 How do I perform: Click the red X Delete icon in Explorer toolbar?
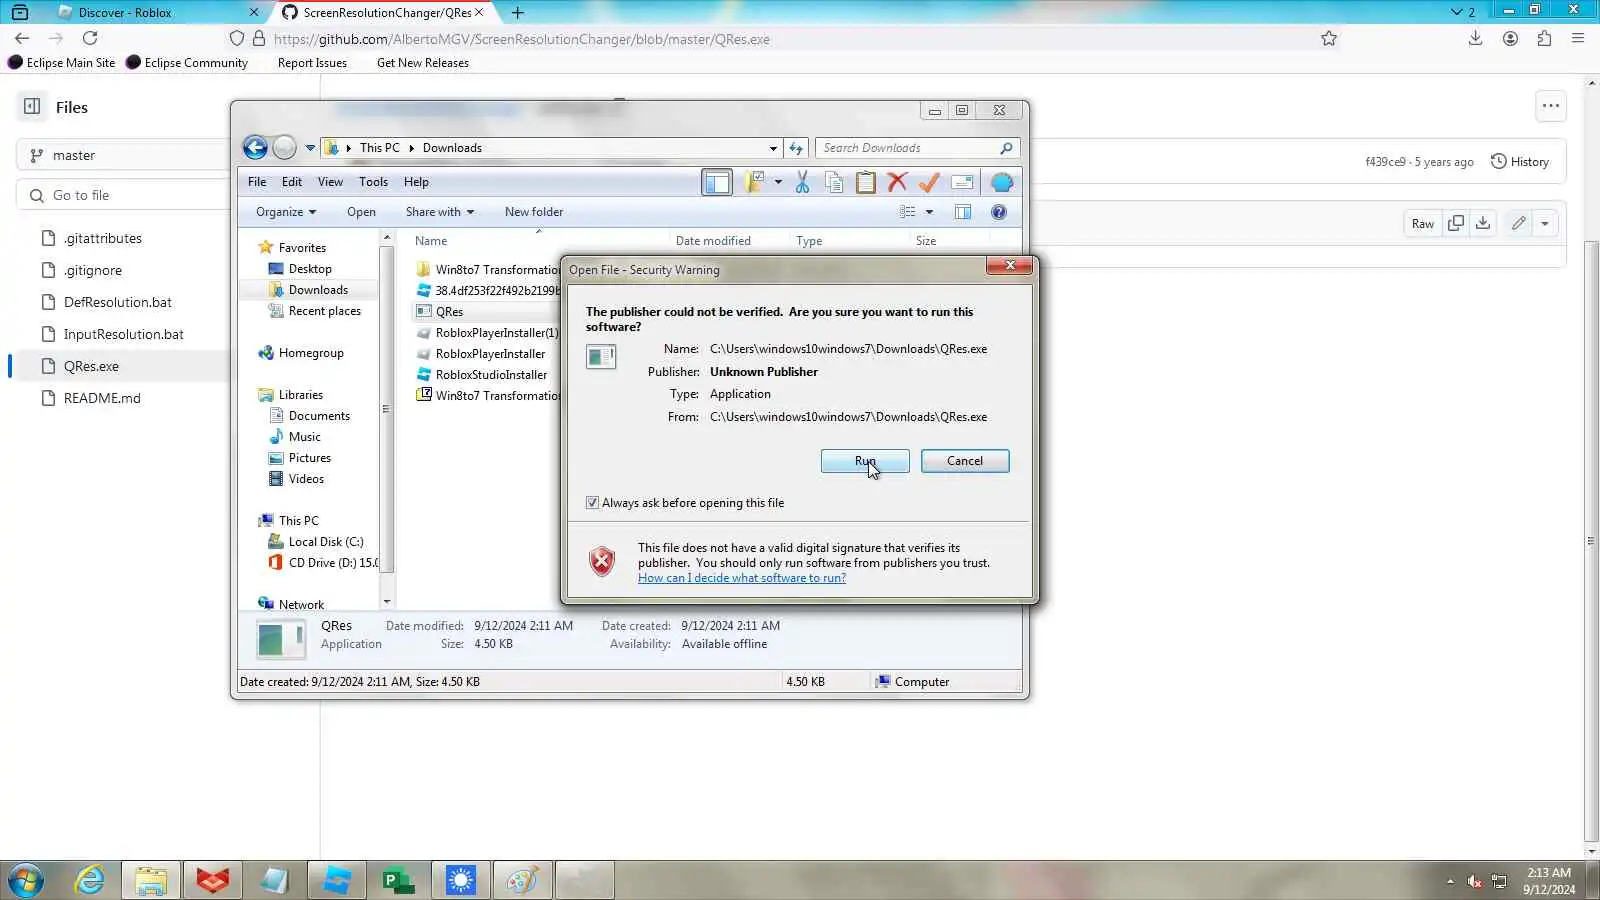897,182
